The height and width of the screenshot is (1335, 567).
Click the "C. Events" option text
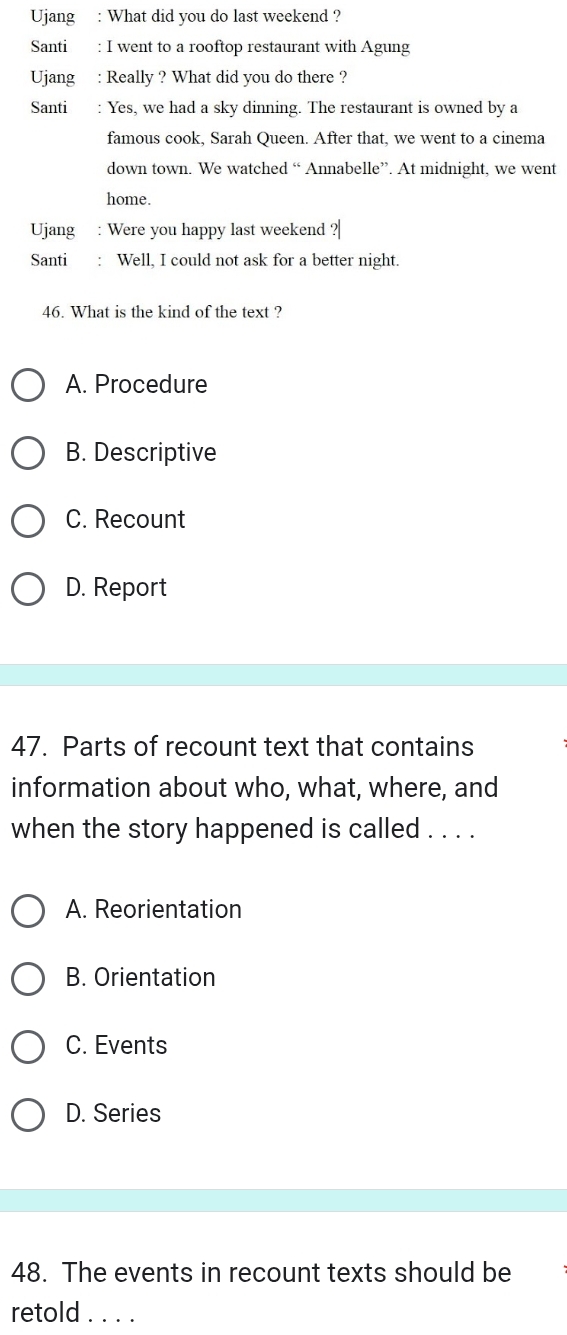coord(116,1046)
